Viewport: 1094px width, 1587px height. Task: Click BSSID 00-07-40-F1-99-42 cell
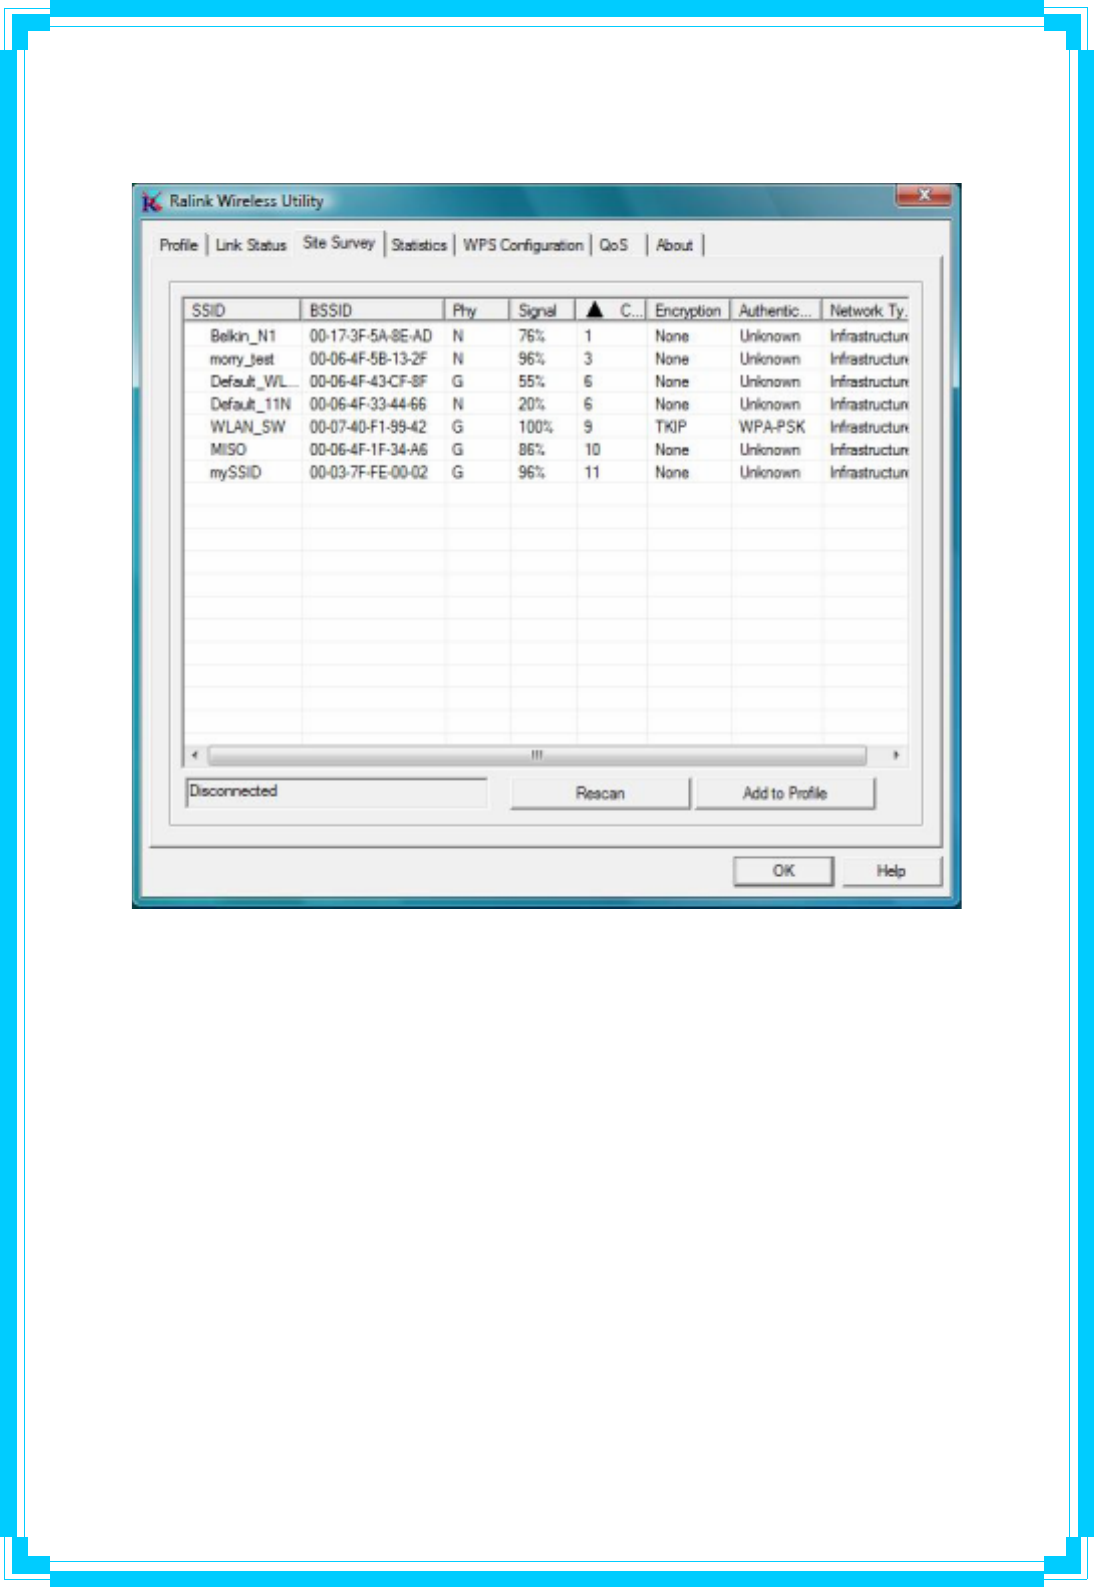(x=368, y=427)
